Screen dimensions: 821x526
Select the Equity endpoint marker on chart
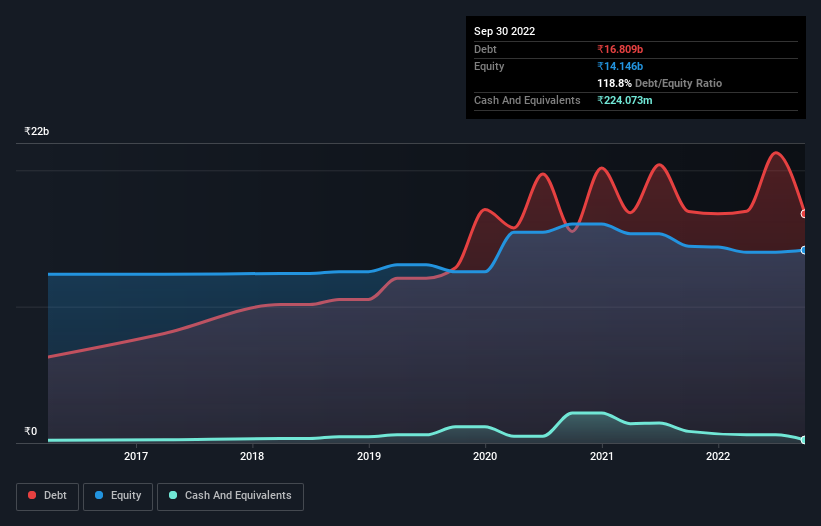[x=804, y=250]
